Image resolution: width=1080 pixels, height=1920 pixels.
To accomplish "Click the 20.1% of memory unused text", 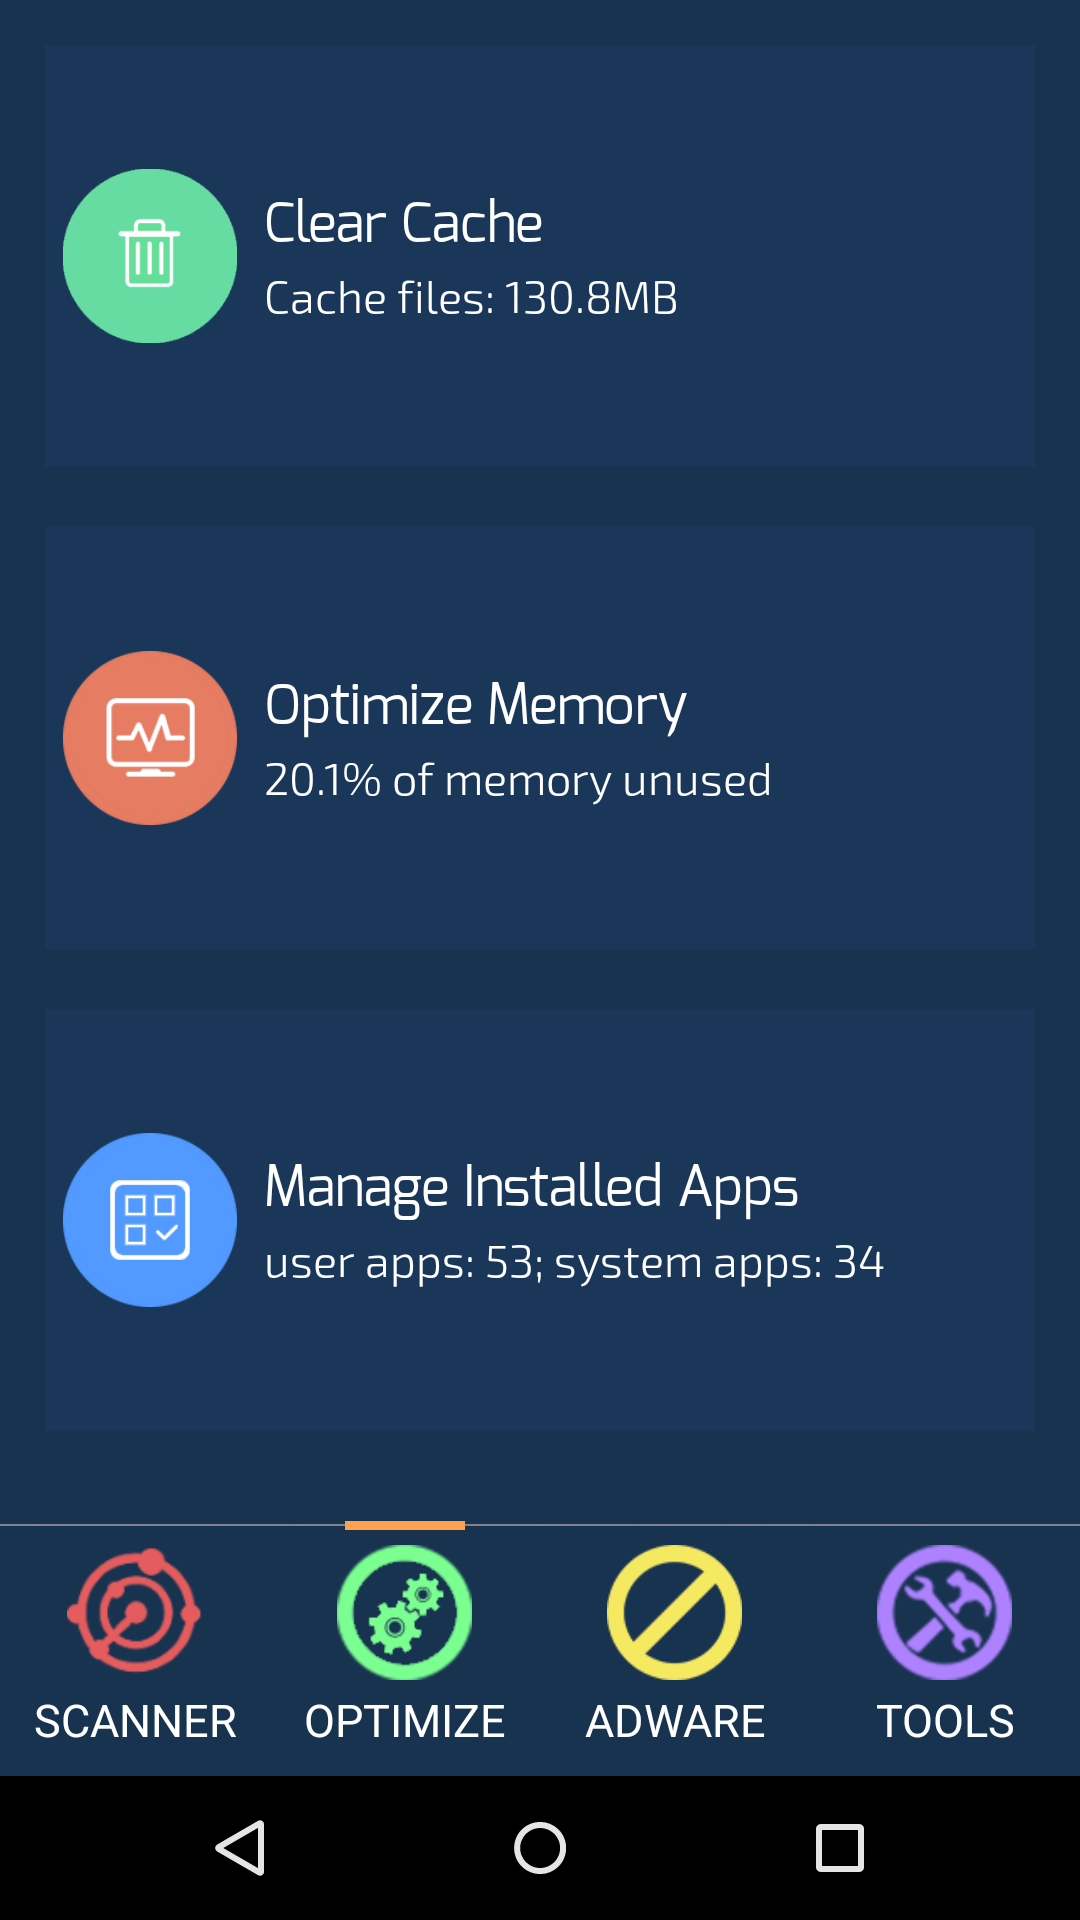I will (x=518, y=781).
